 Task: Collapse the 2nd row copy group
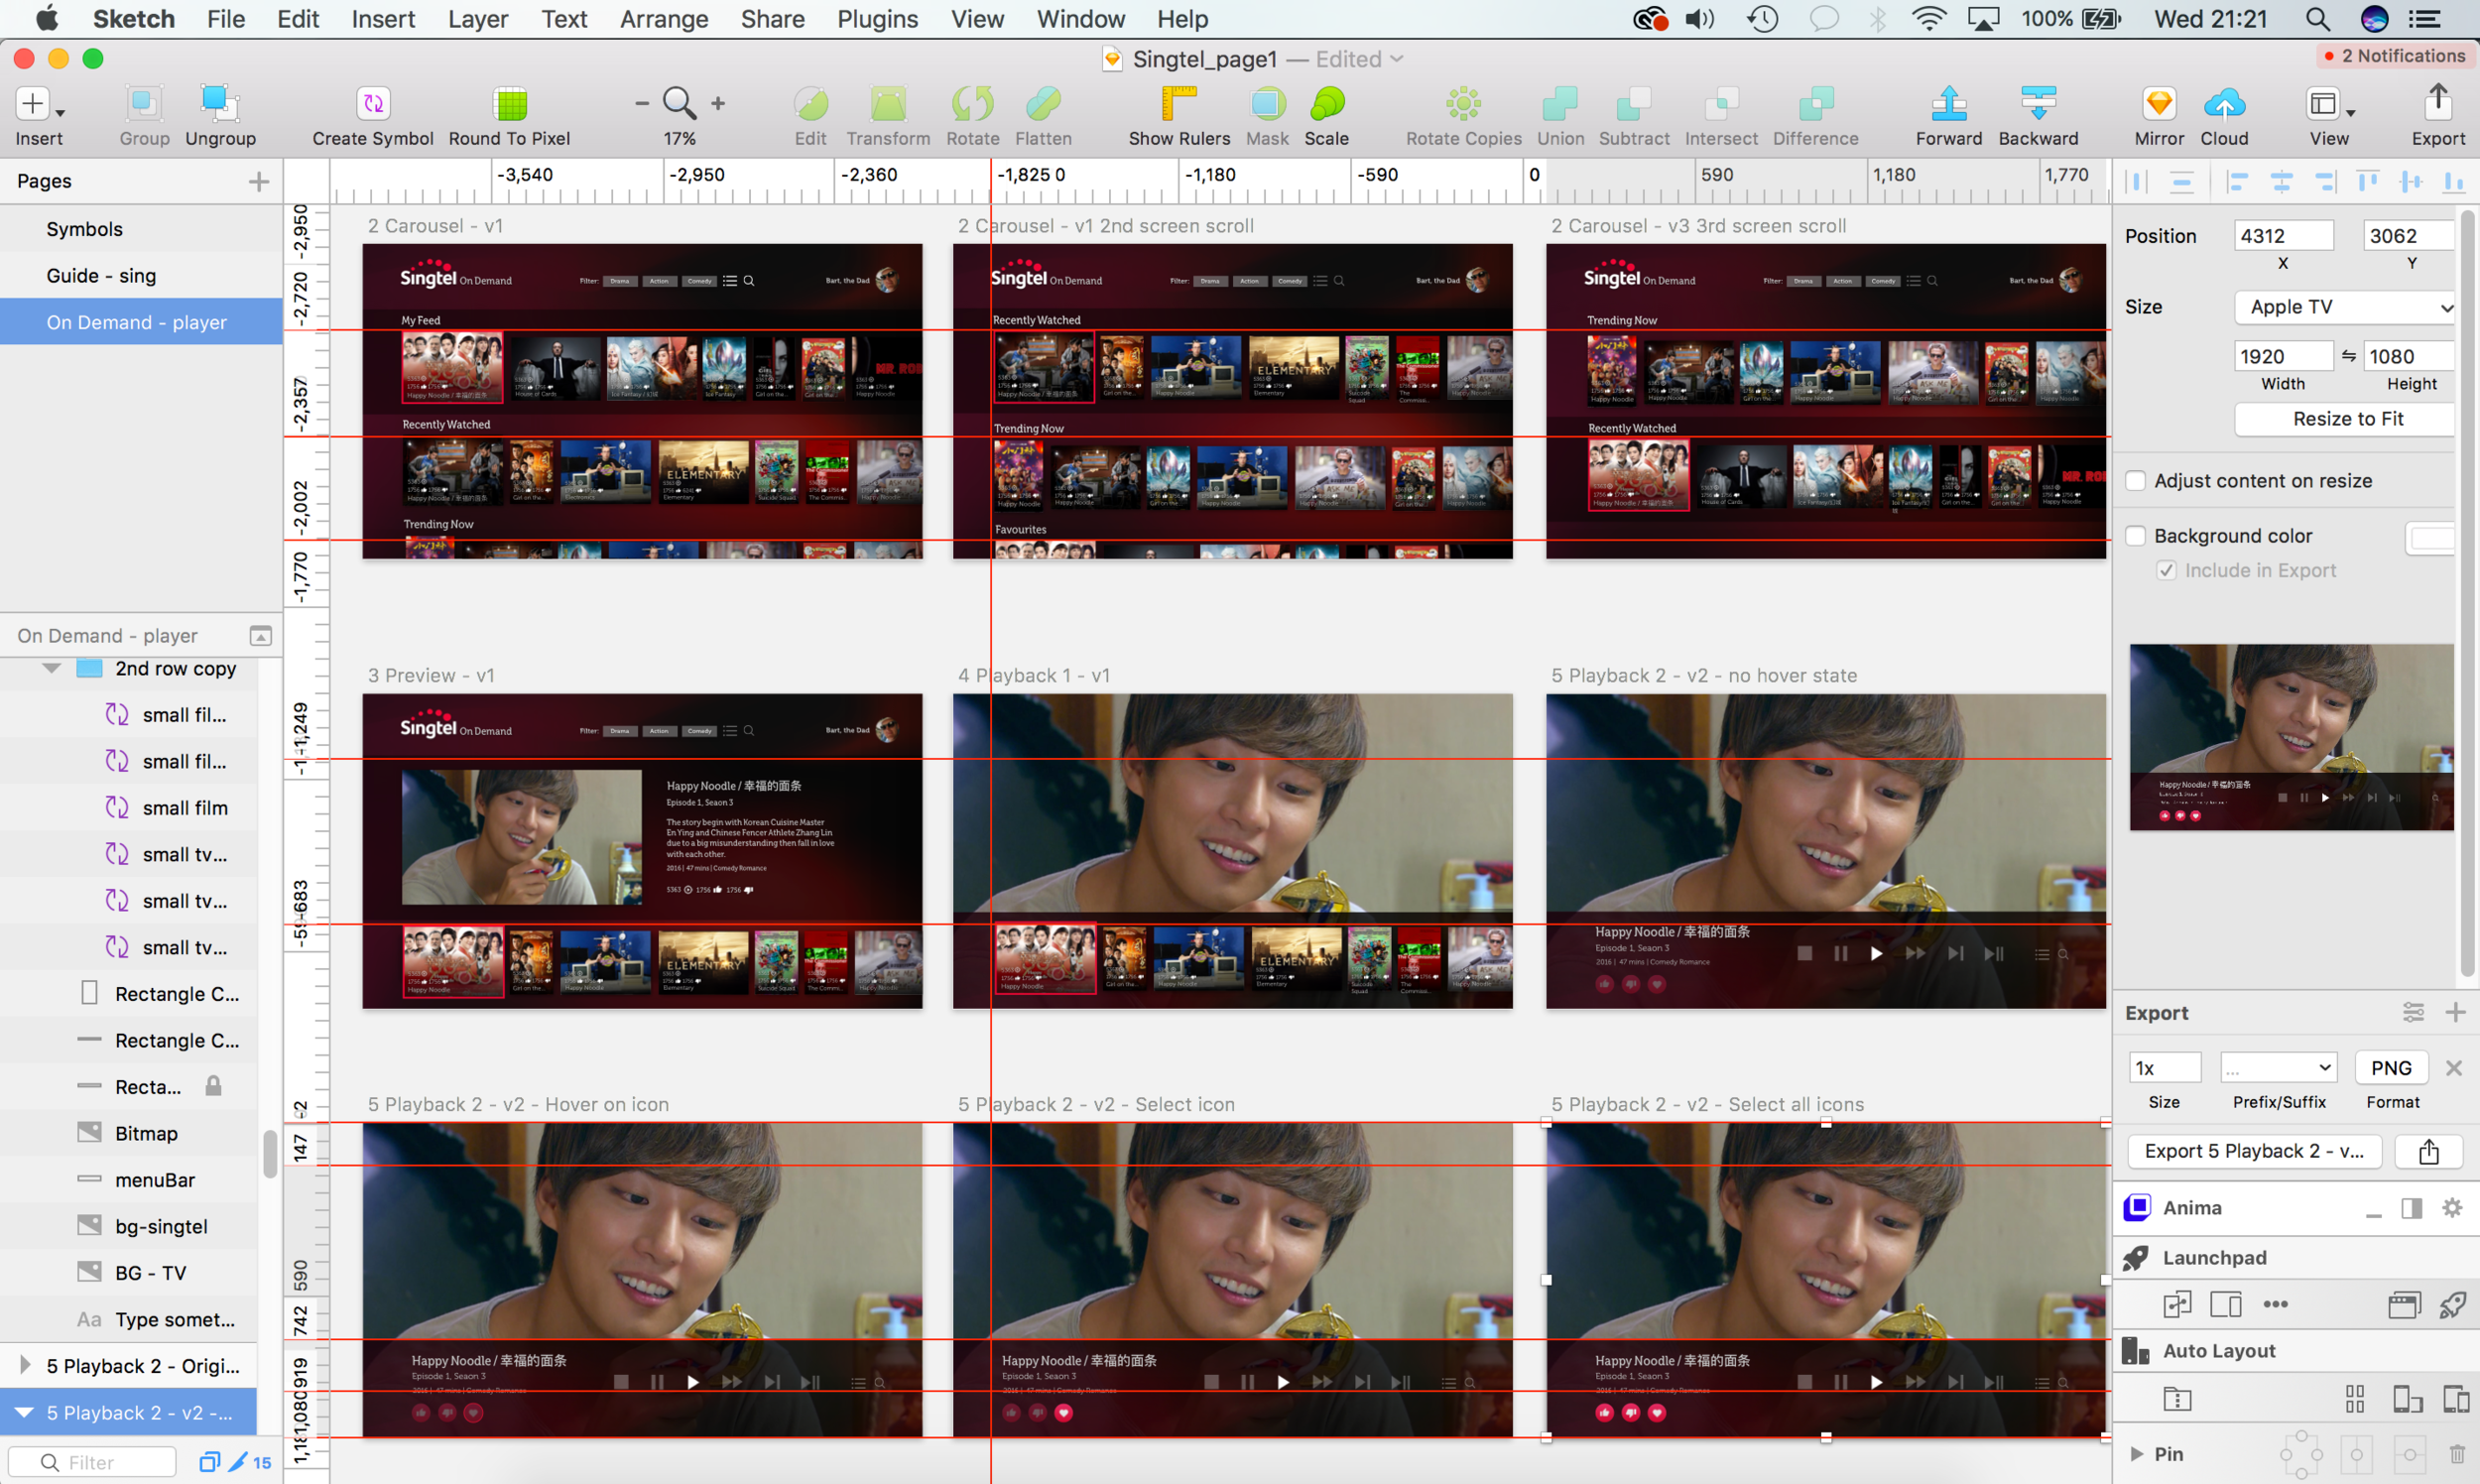pos(52,668)
